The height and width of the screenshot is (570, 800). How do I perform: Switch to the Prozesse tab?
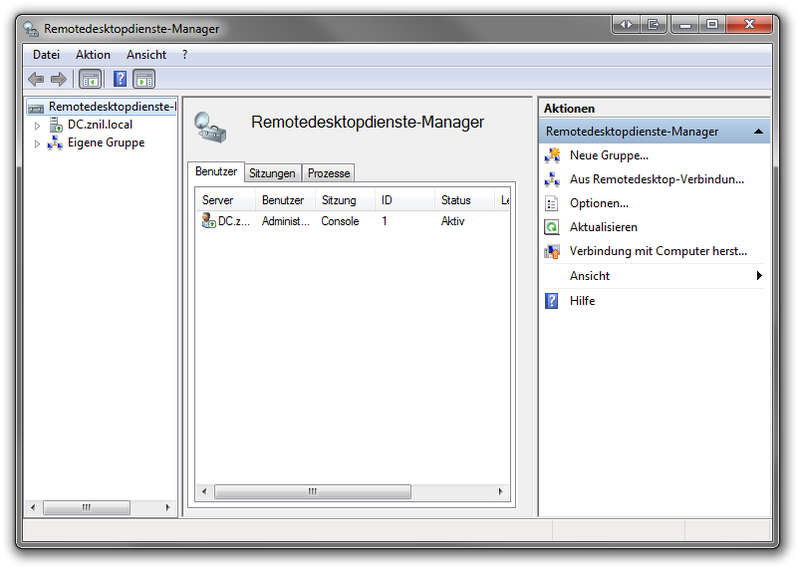328,173
